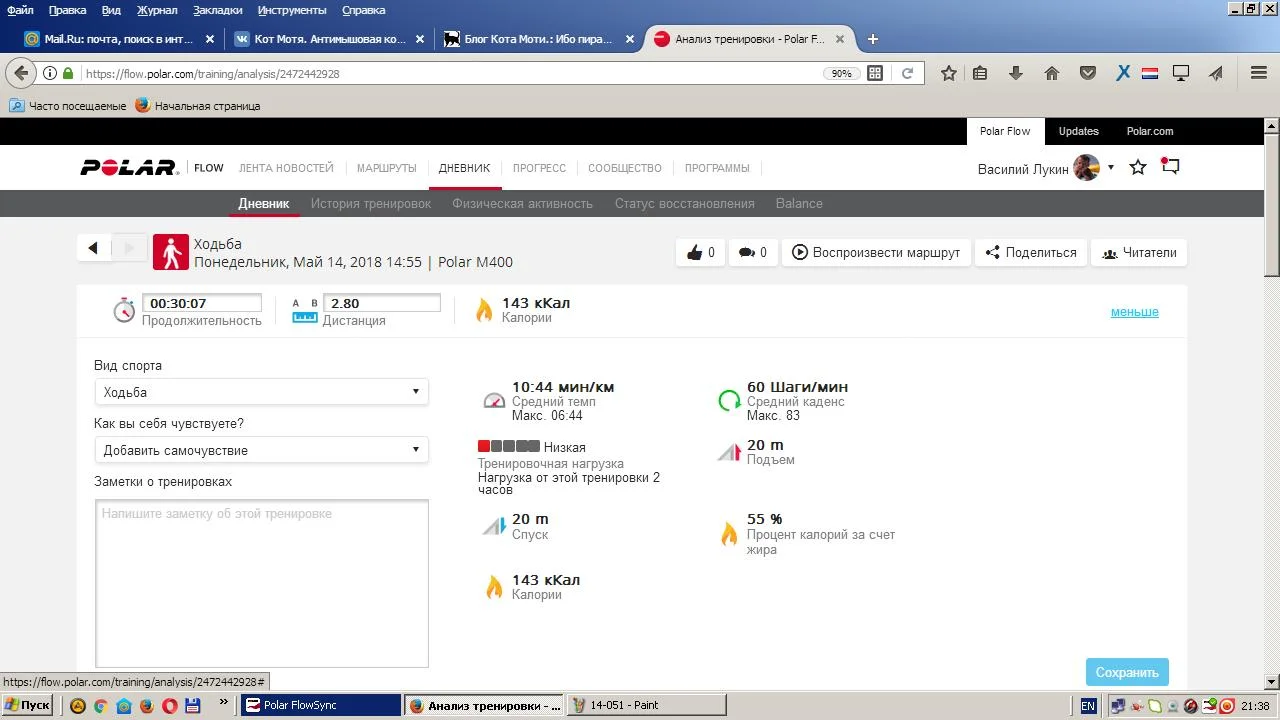The height and width of the screenshot is (720, 1280).
Task: Like the training with thumbs-up
Action: tap(700, 253)
